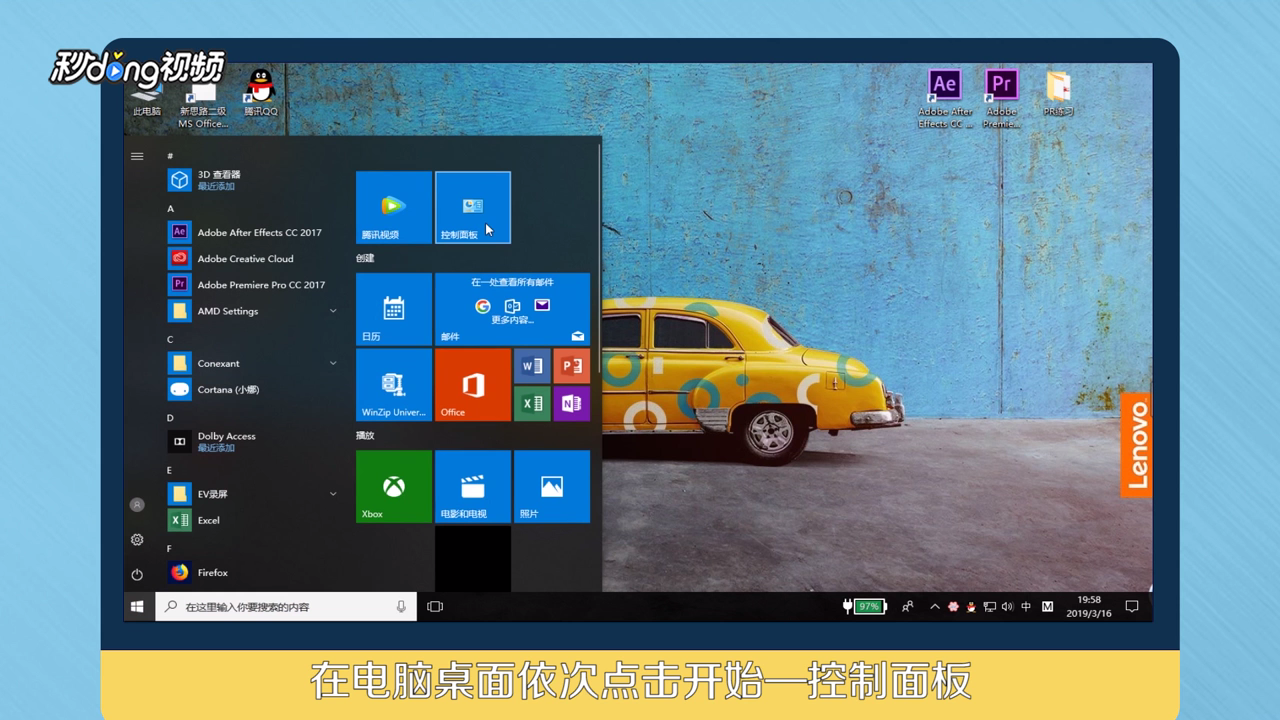
Task: Open Adobe Premiere desktop shortcut
Action: (x=1001, y=99)
